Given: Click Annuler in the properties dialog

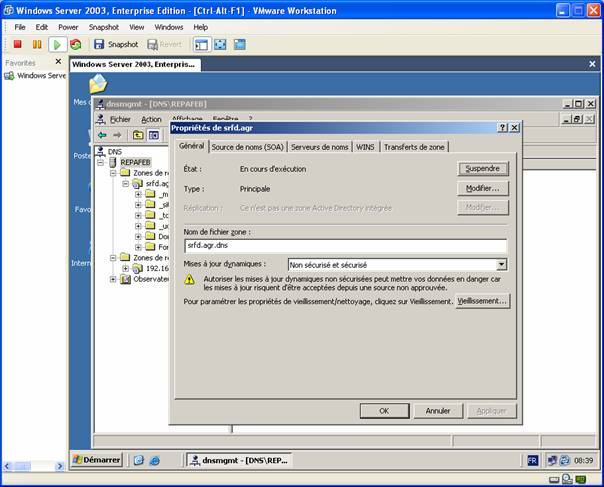Looking at the screenshot, I should (438, 411).
